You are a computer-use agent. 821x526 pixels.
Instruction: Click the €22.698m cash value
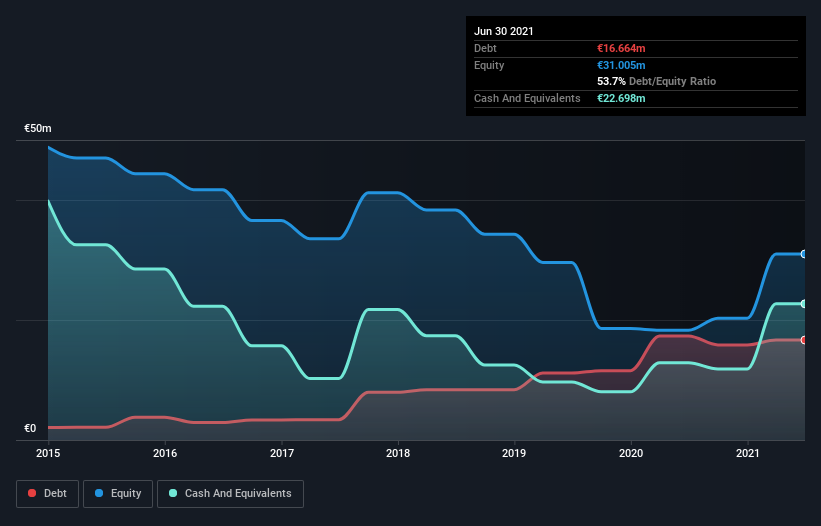[x=621, y=98]
